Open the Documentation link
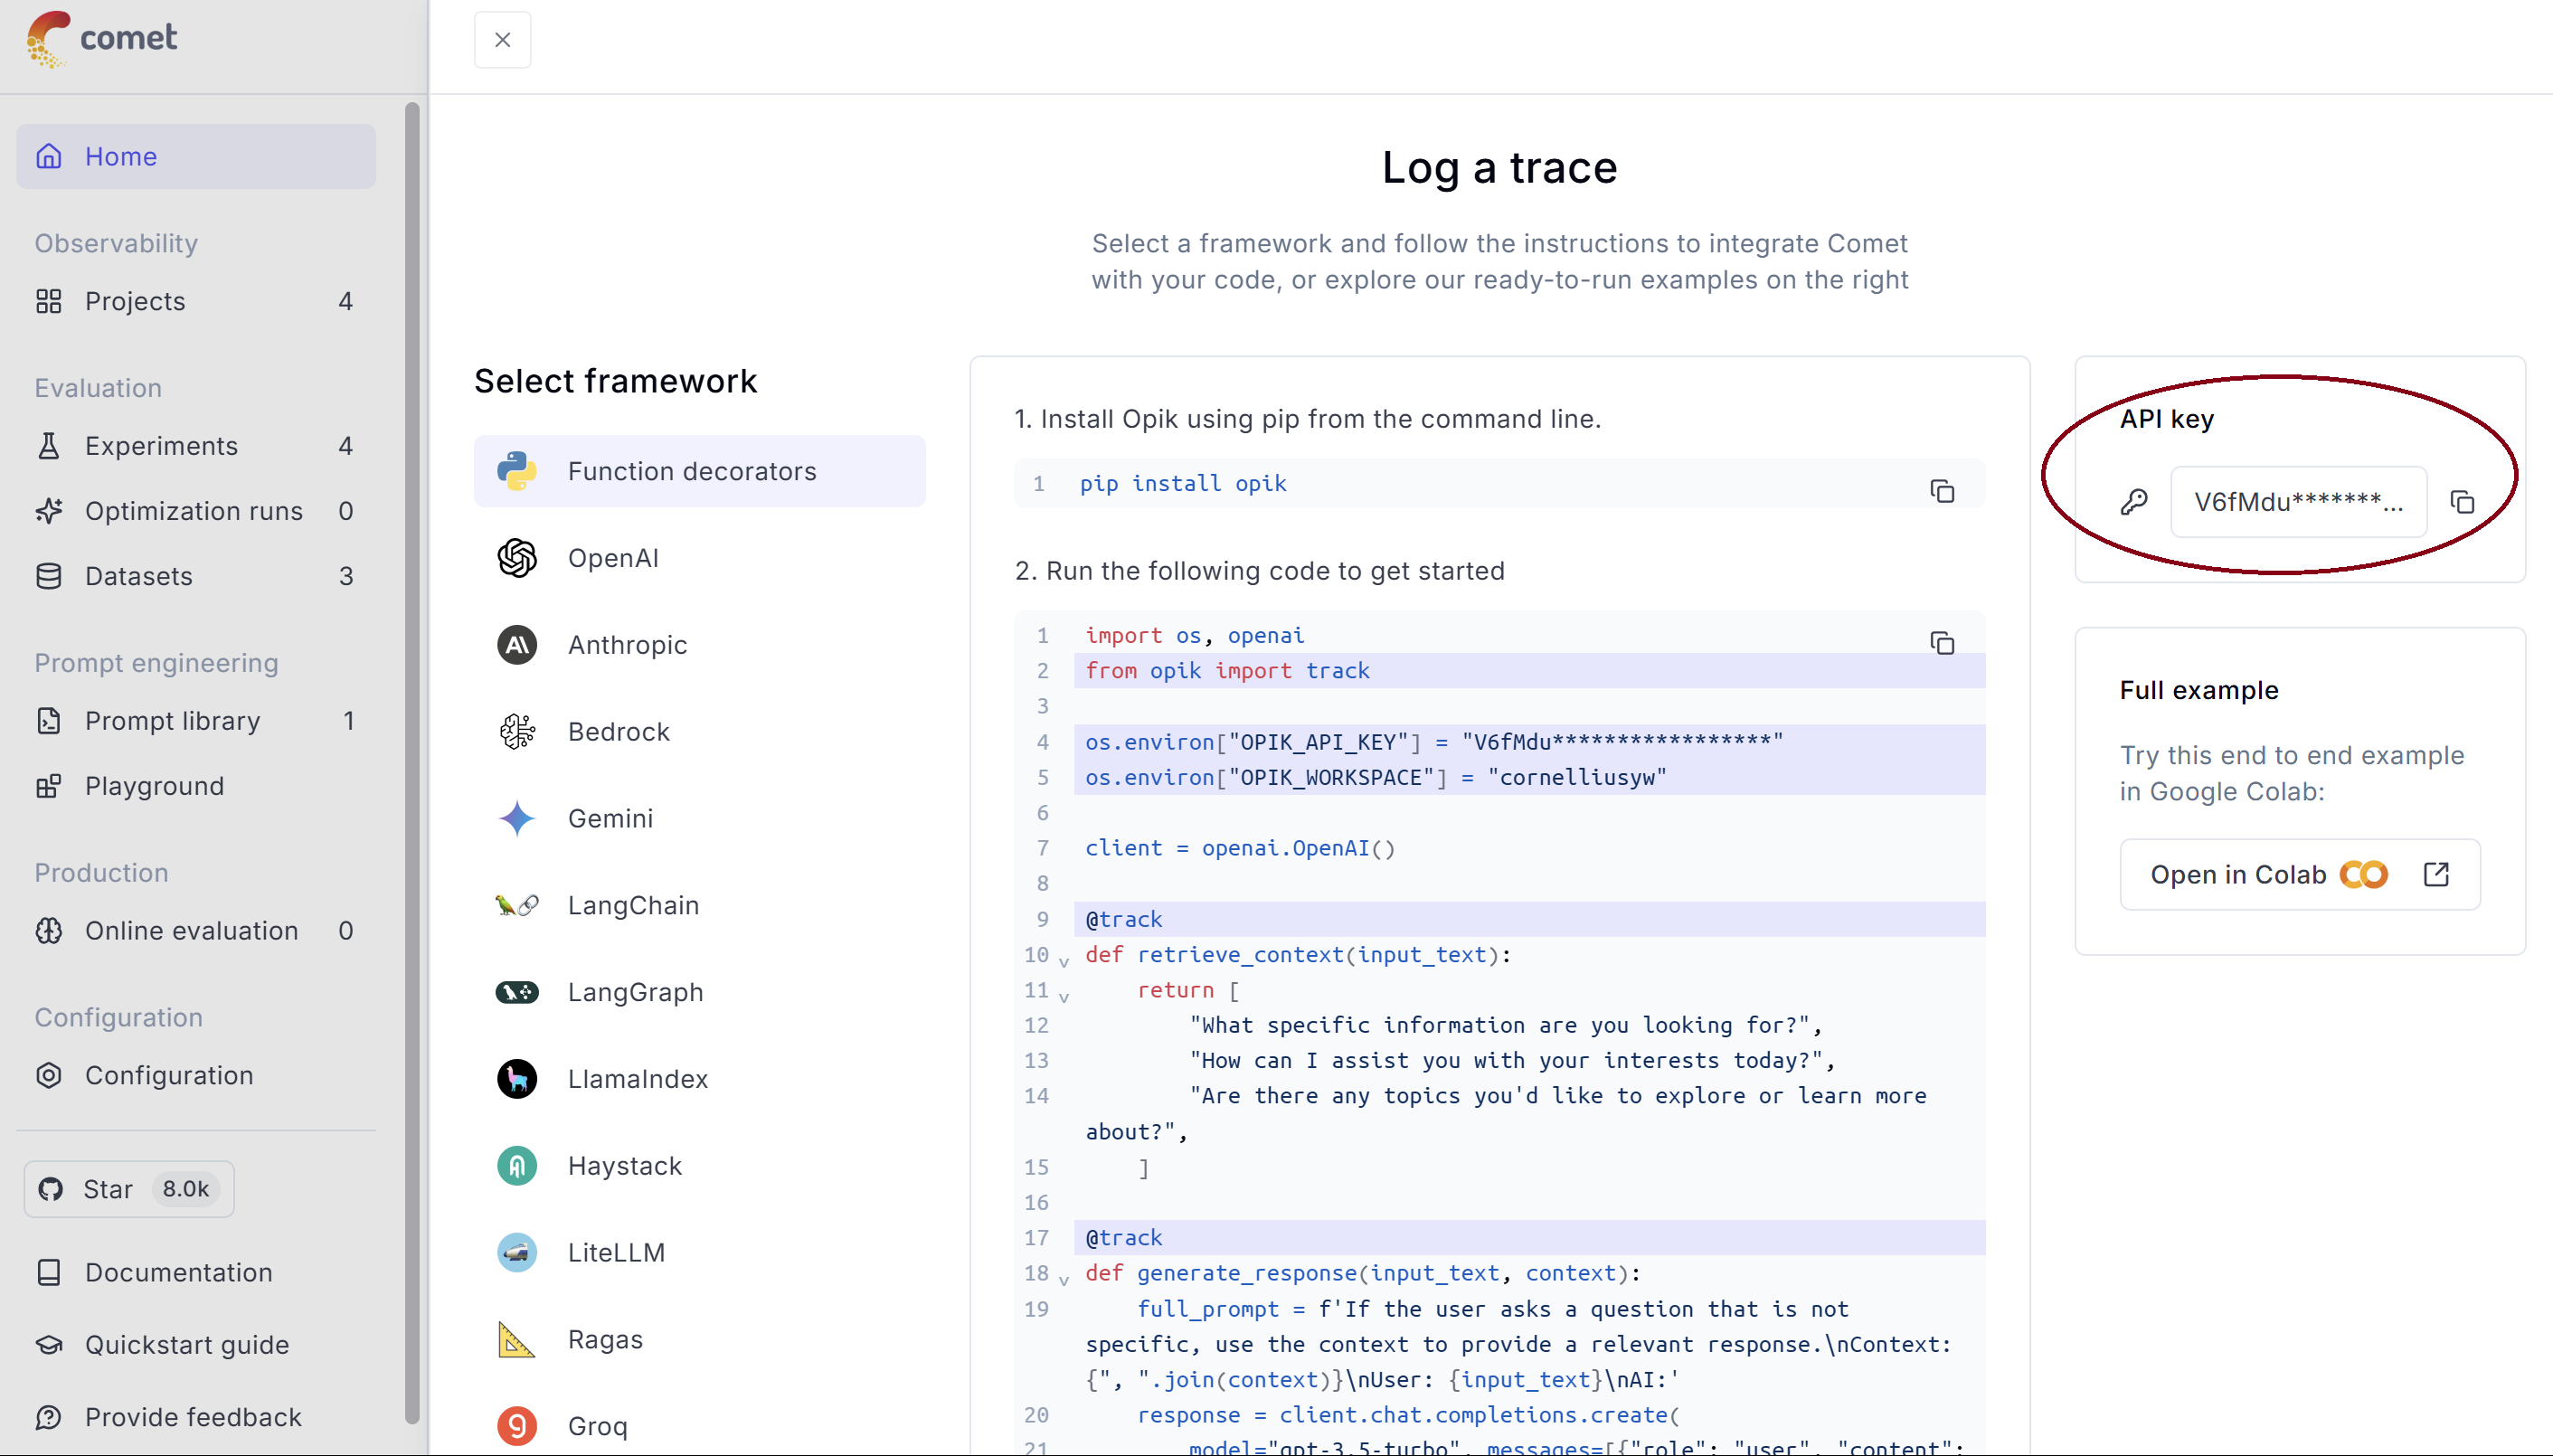2553x1456 pixels. 196,1272
